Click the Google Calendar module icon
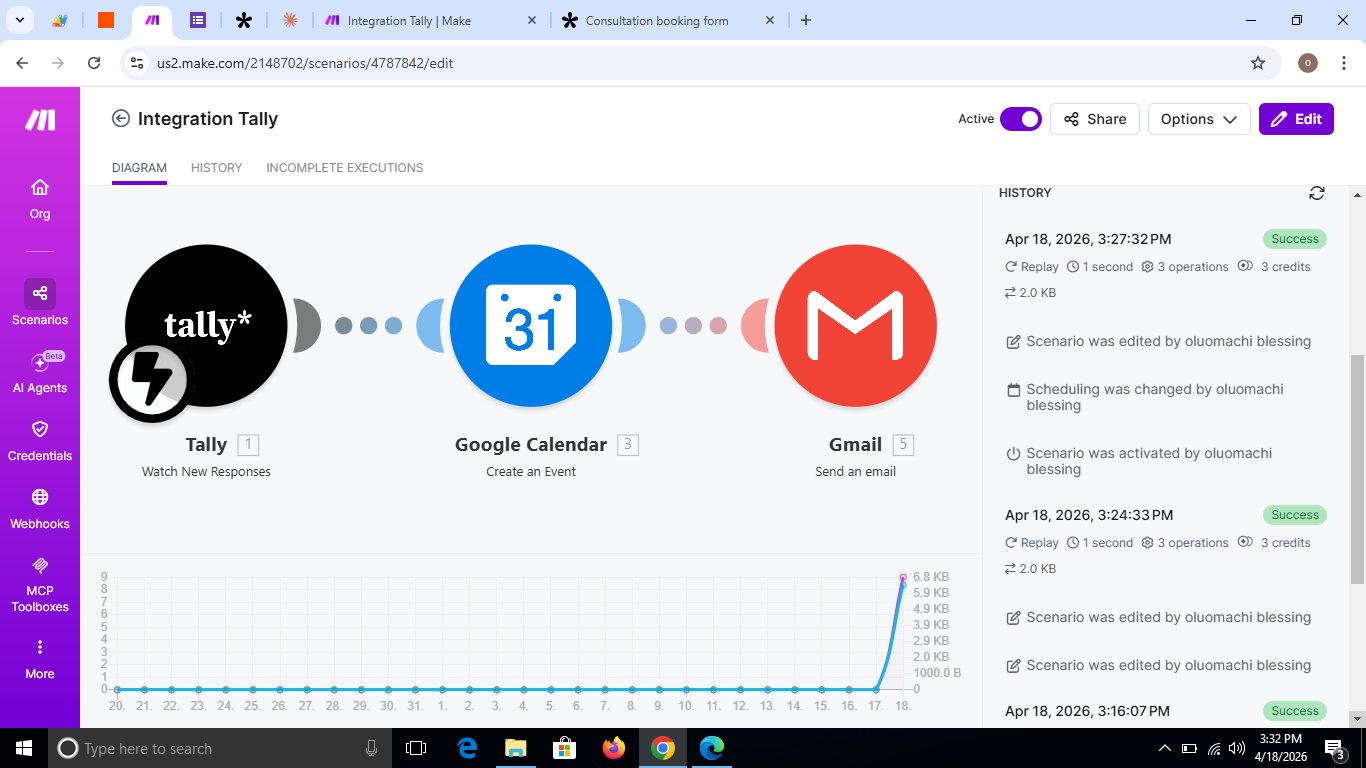The height and width of the screenshot is (768, 1366). 530,326
